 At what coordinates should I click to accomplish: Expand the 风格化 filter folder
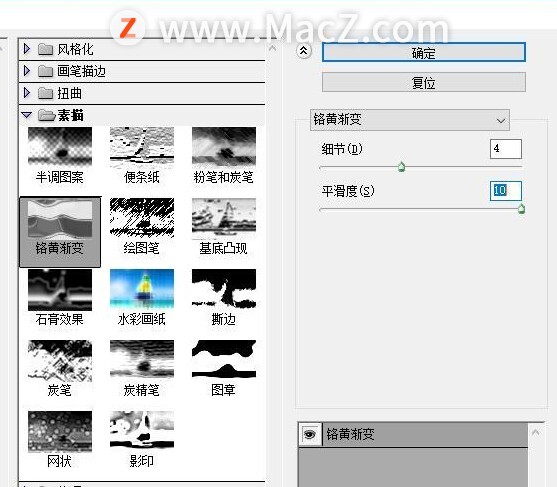click(27, 49)
